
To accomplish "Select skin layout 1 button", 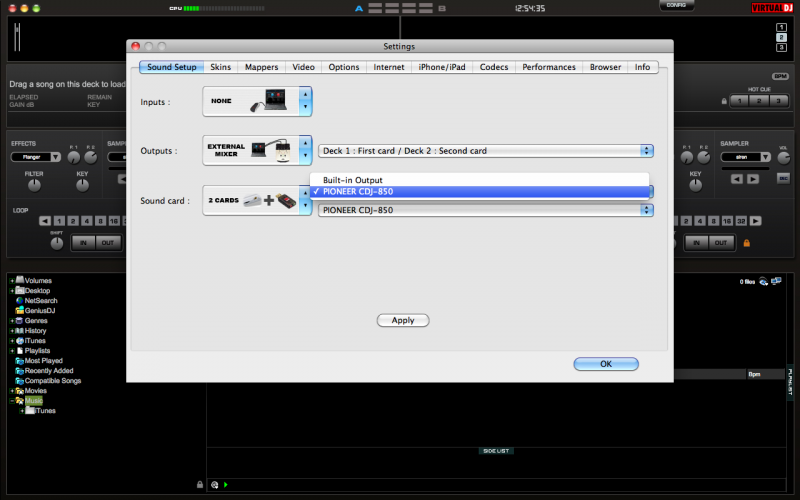I will 781,28.
